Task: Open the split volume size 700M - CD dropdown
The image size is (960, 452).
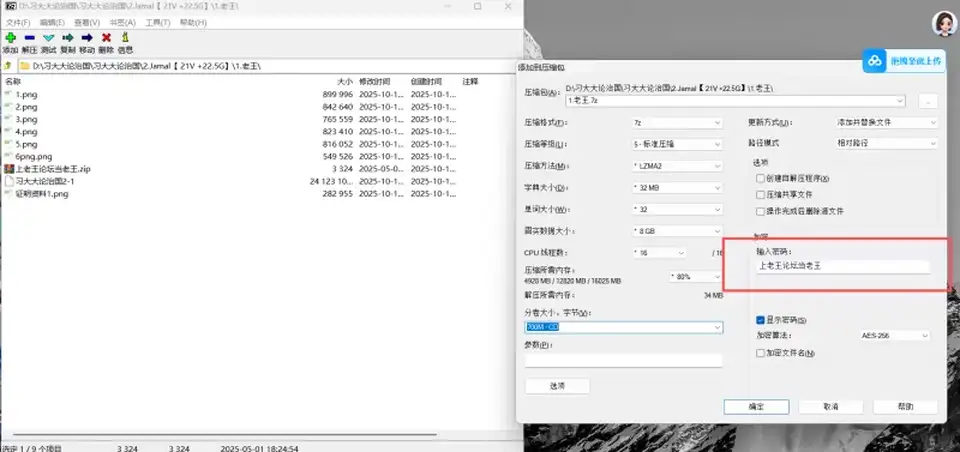Action: (624, 328)
